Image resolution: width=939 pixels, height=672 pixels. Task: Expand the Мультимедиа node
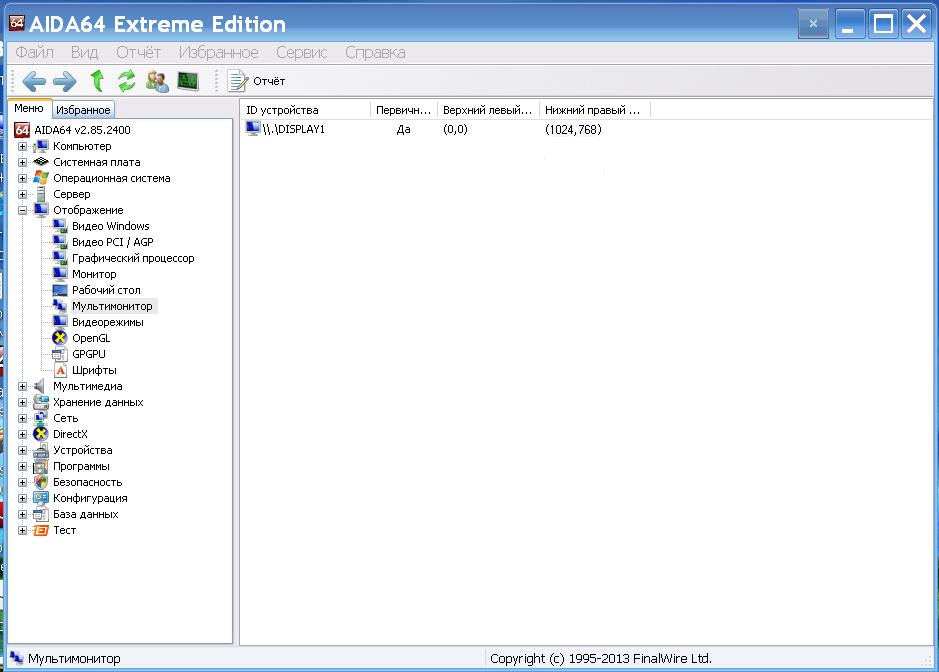point(22,386)
